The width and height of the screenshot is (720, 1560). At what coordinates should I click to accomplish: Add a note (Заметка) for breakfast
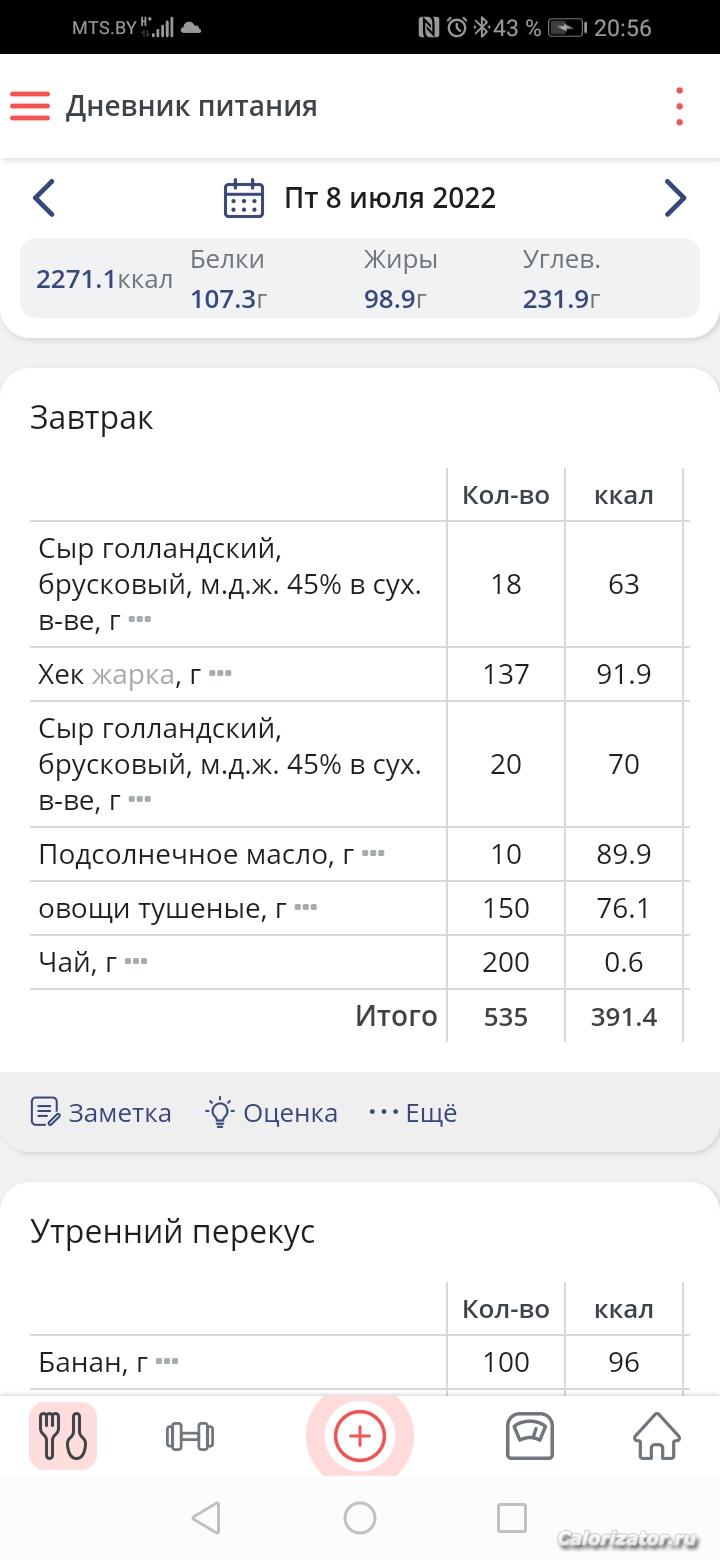[101, 1112]
